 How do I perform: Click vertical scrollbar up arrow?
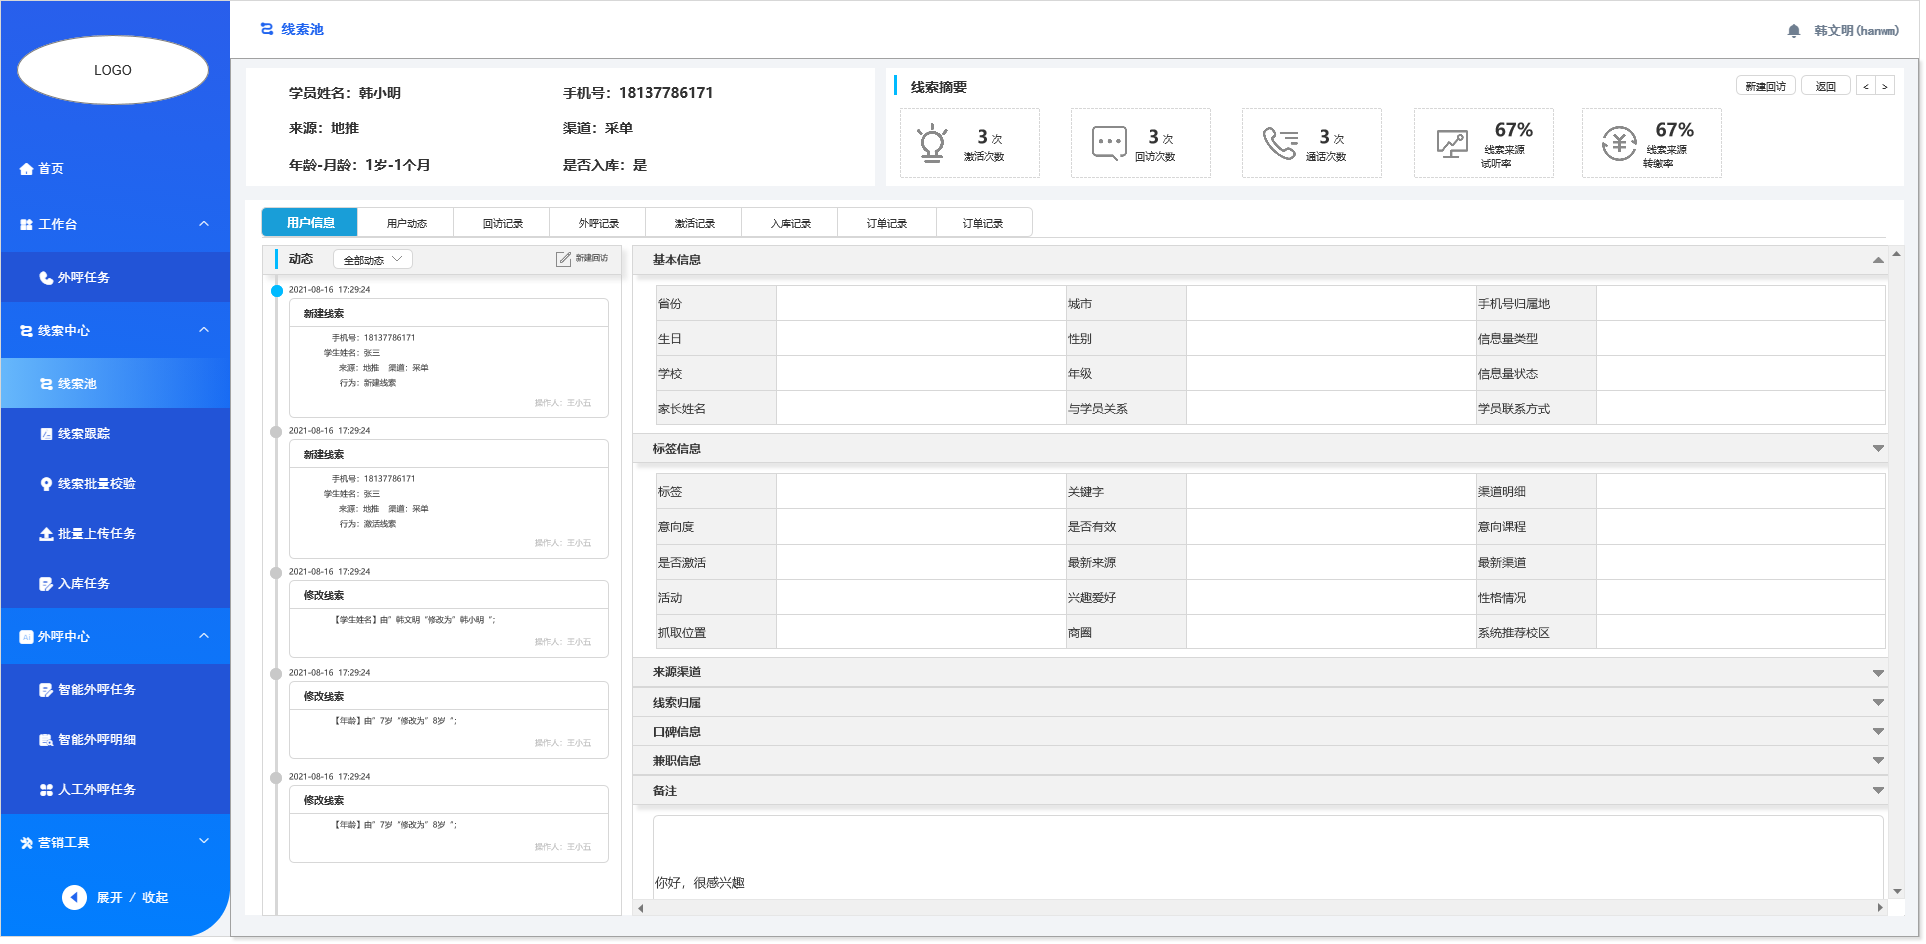pos(1897,254)
